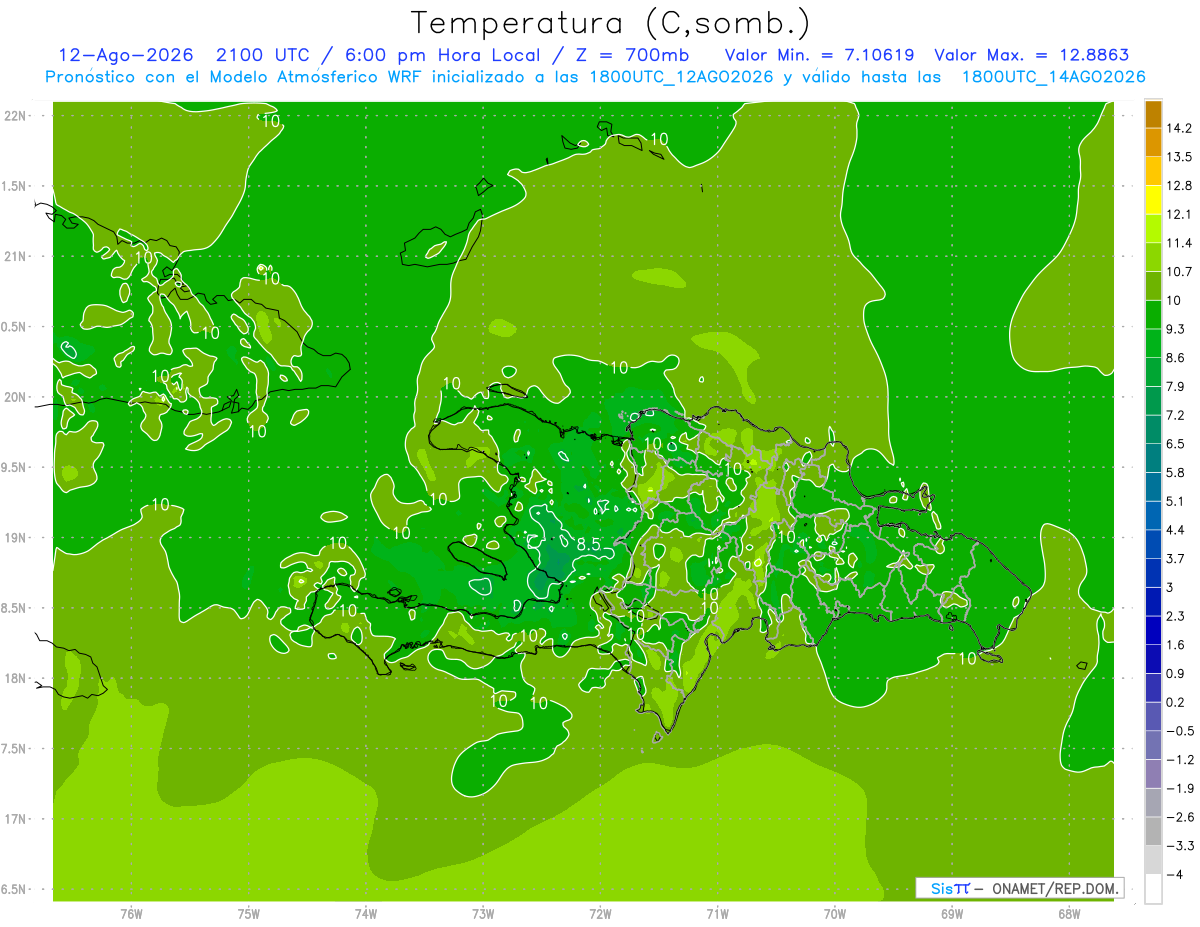Click the legend value "11.4"

point(1180,243)
